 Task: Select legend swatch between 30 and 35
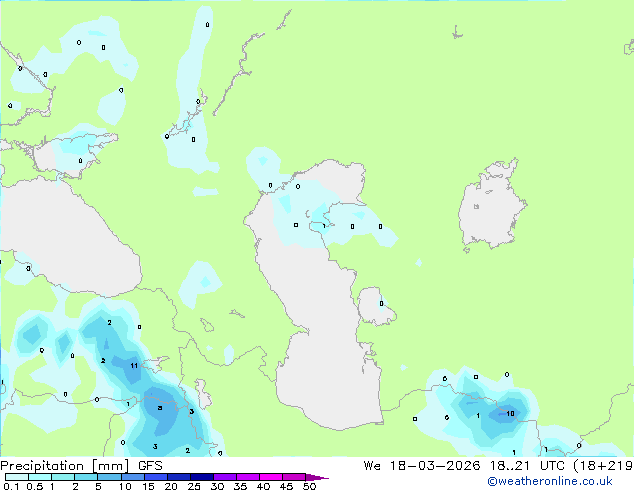224,477
